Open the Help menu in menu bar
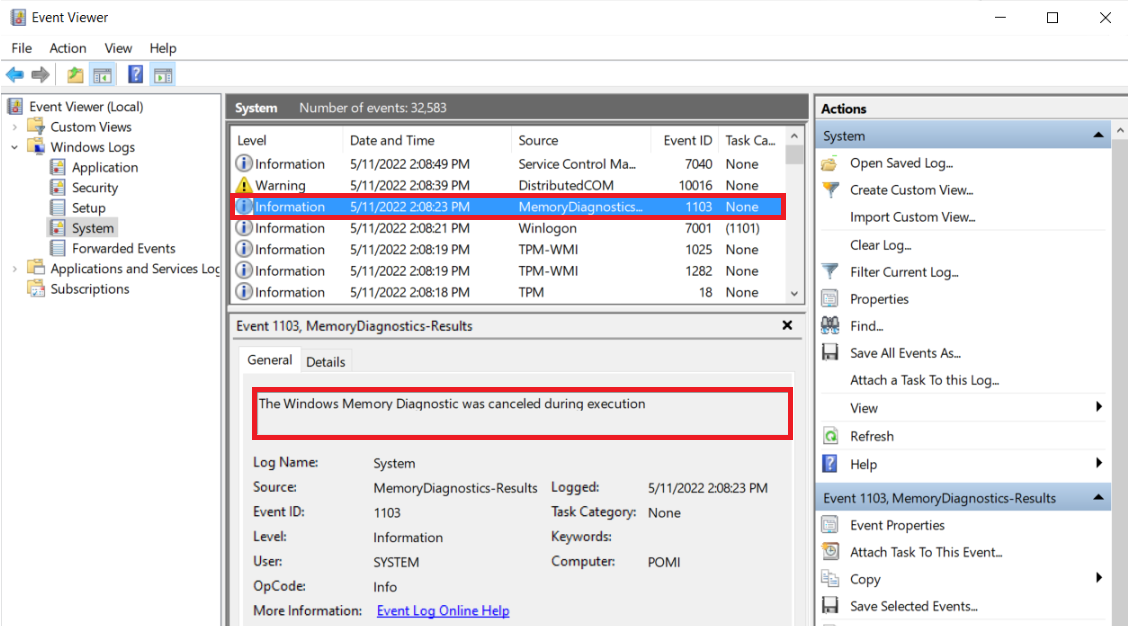This screenshot has height=626, width=1128. coord(163,48)
